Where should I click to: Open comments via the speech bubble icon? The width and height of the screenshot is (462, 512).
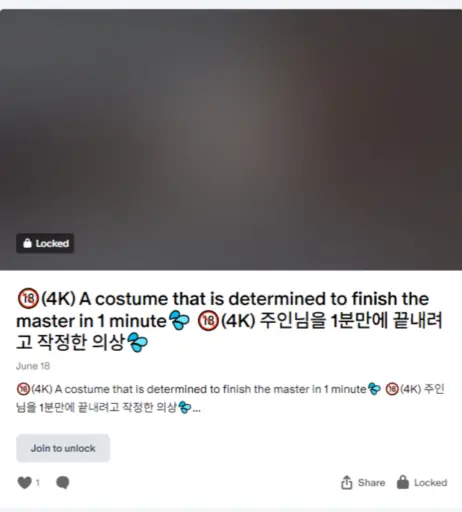(63, 482)
